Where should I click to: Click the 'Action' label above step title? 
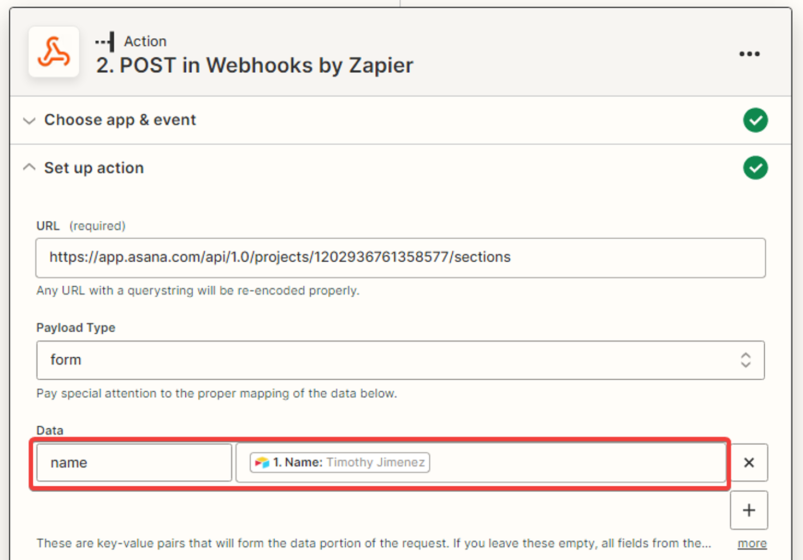coord(145,41)
